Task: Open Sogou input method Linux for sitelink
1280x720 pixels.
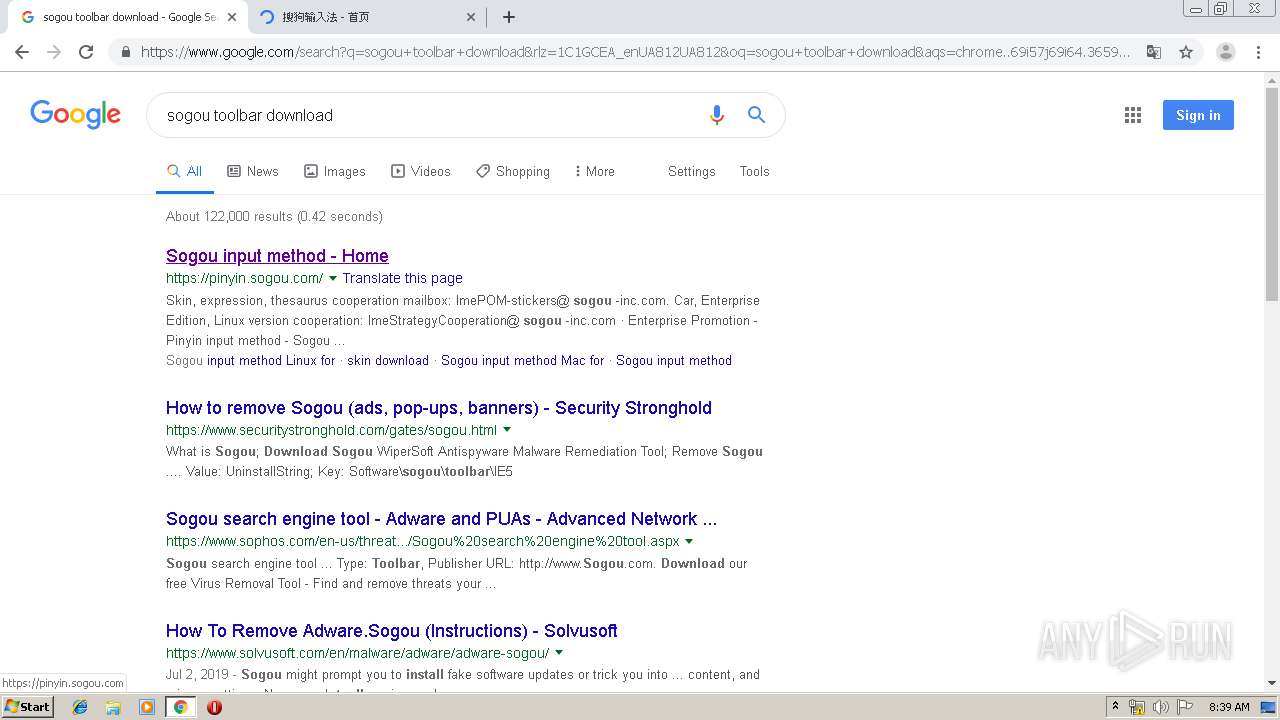Action: point(271,360)
